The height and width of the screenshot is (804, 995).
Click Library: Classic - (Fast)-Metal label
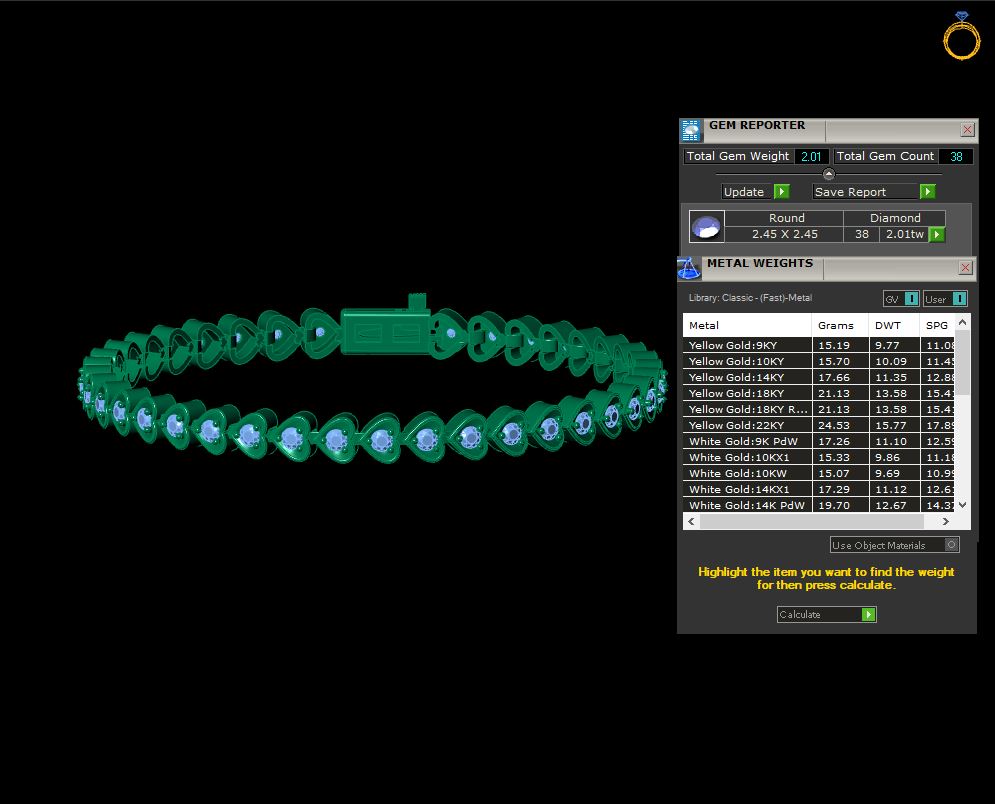coord(750,298)
